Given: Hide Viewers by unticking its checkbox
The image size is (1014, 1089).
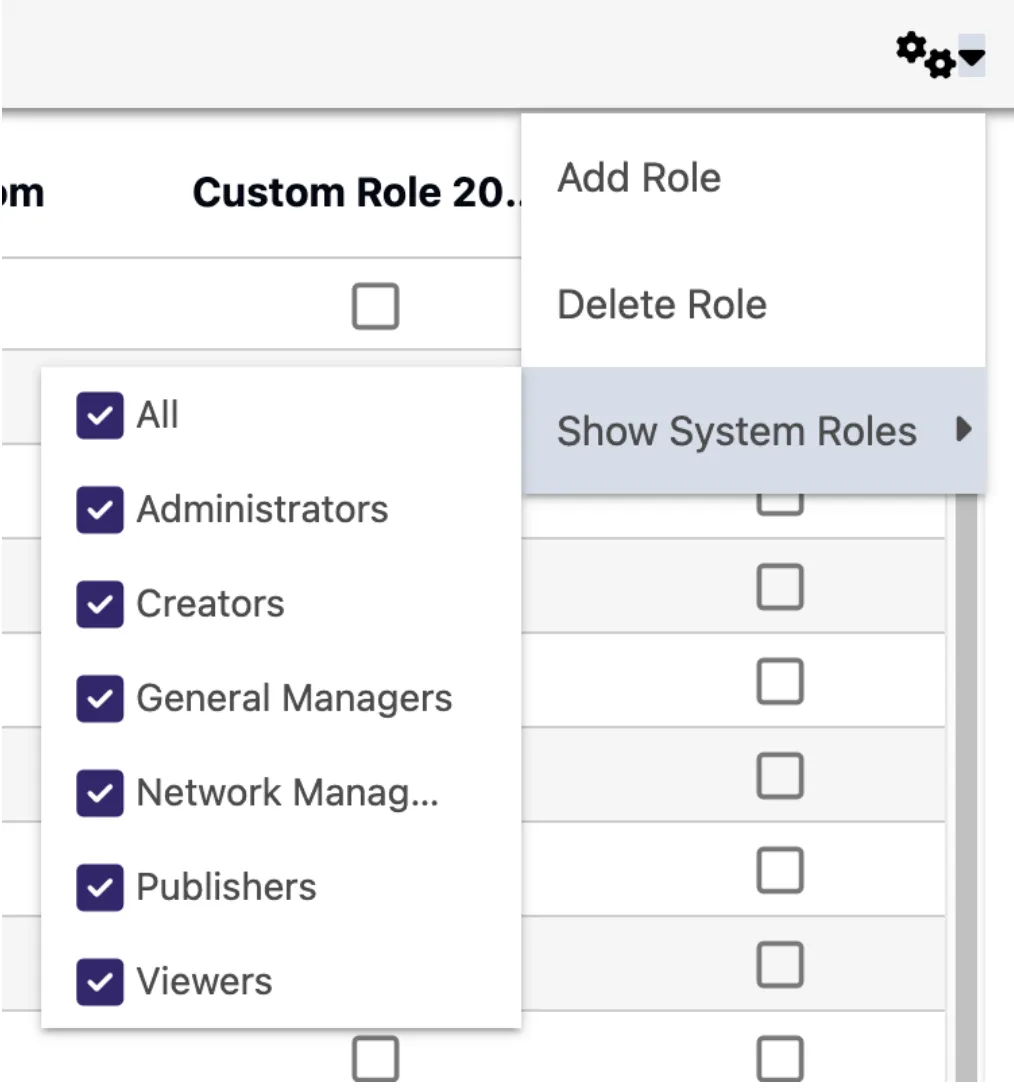Looking at the screenshot, I should tap(100, 982).
